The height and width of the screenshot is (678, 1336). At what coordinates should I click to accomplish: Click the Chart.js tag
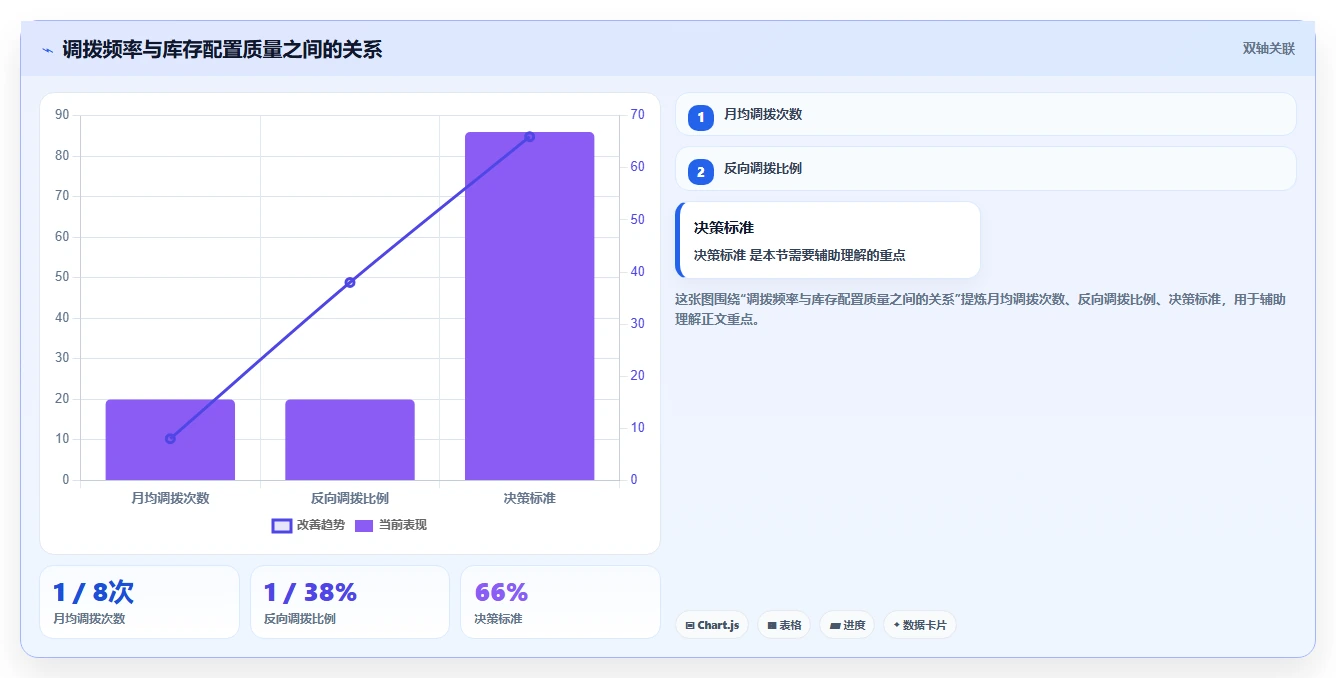712,625
